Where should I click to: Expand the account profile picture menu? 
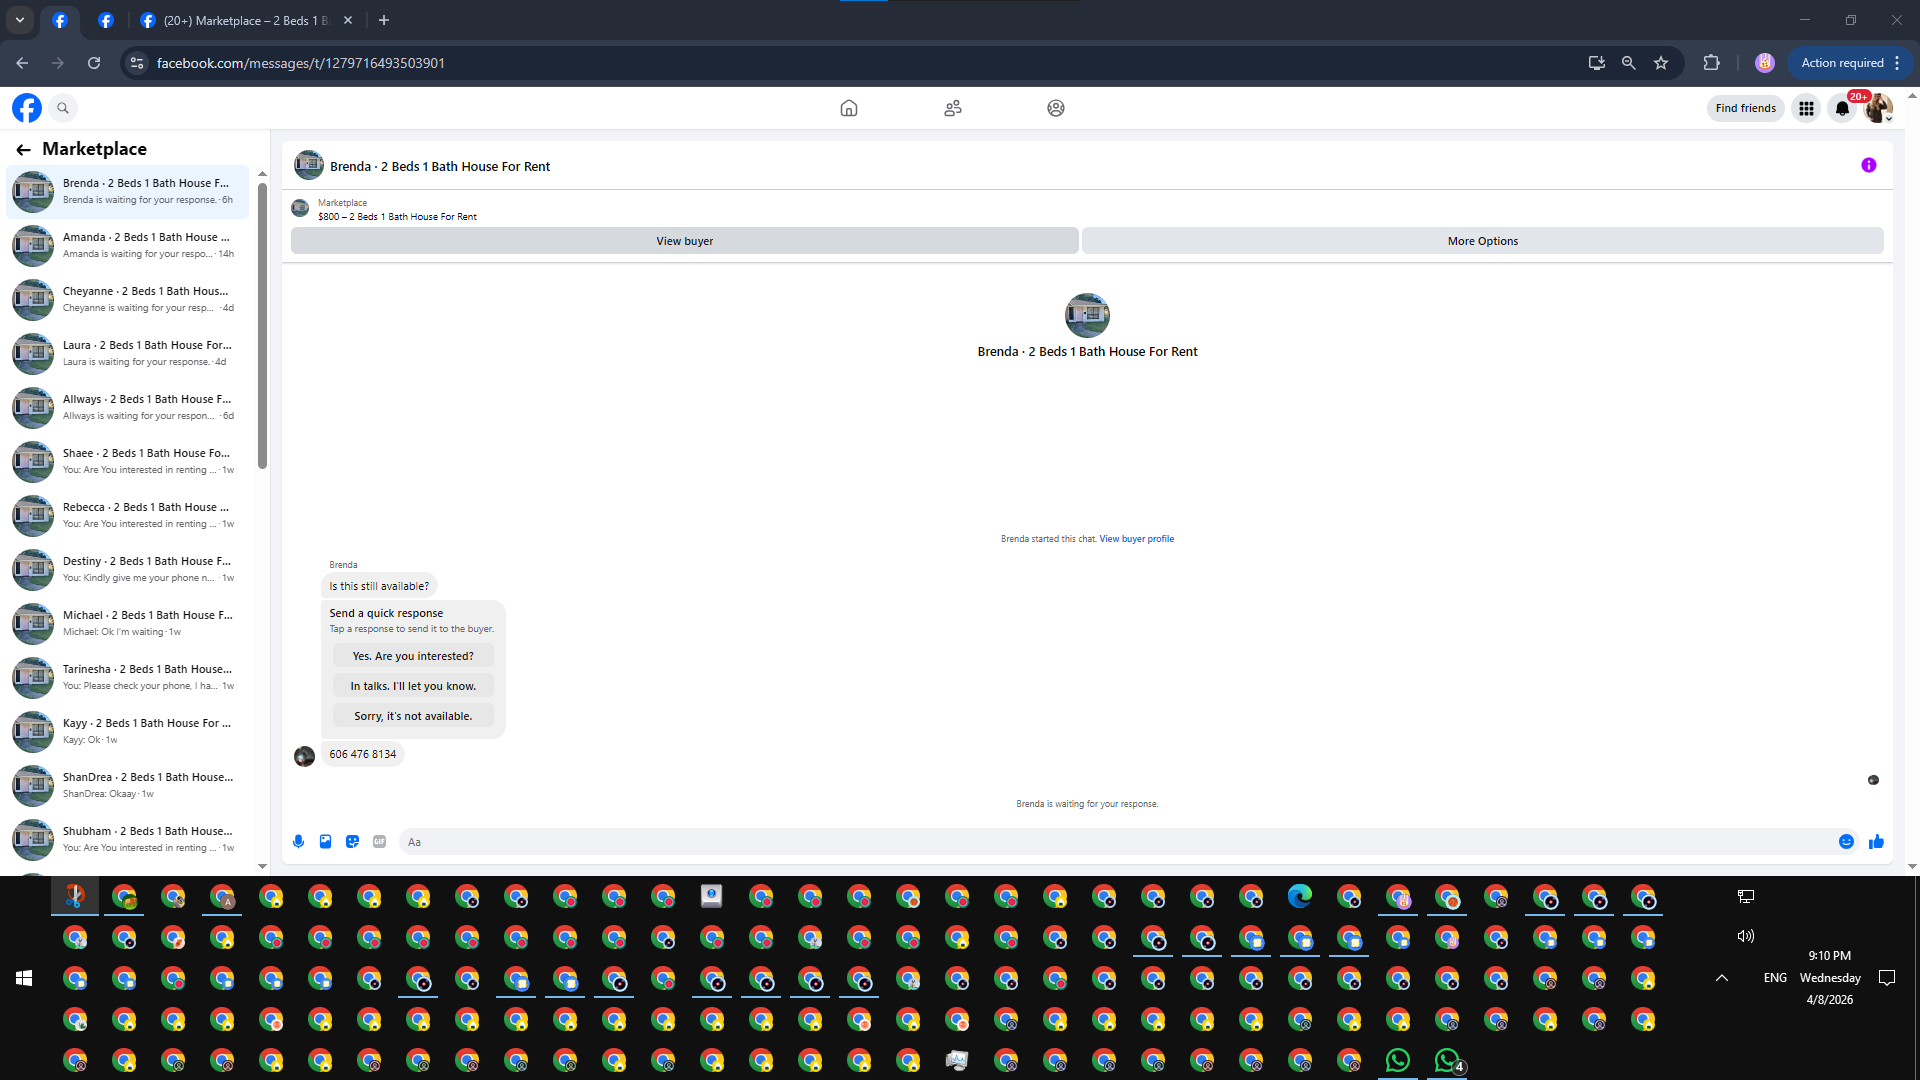coord(1879,108)
